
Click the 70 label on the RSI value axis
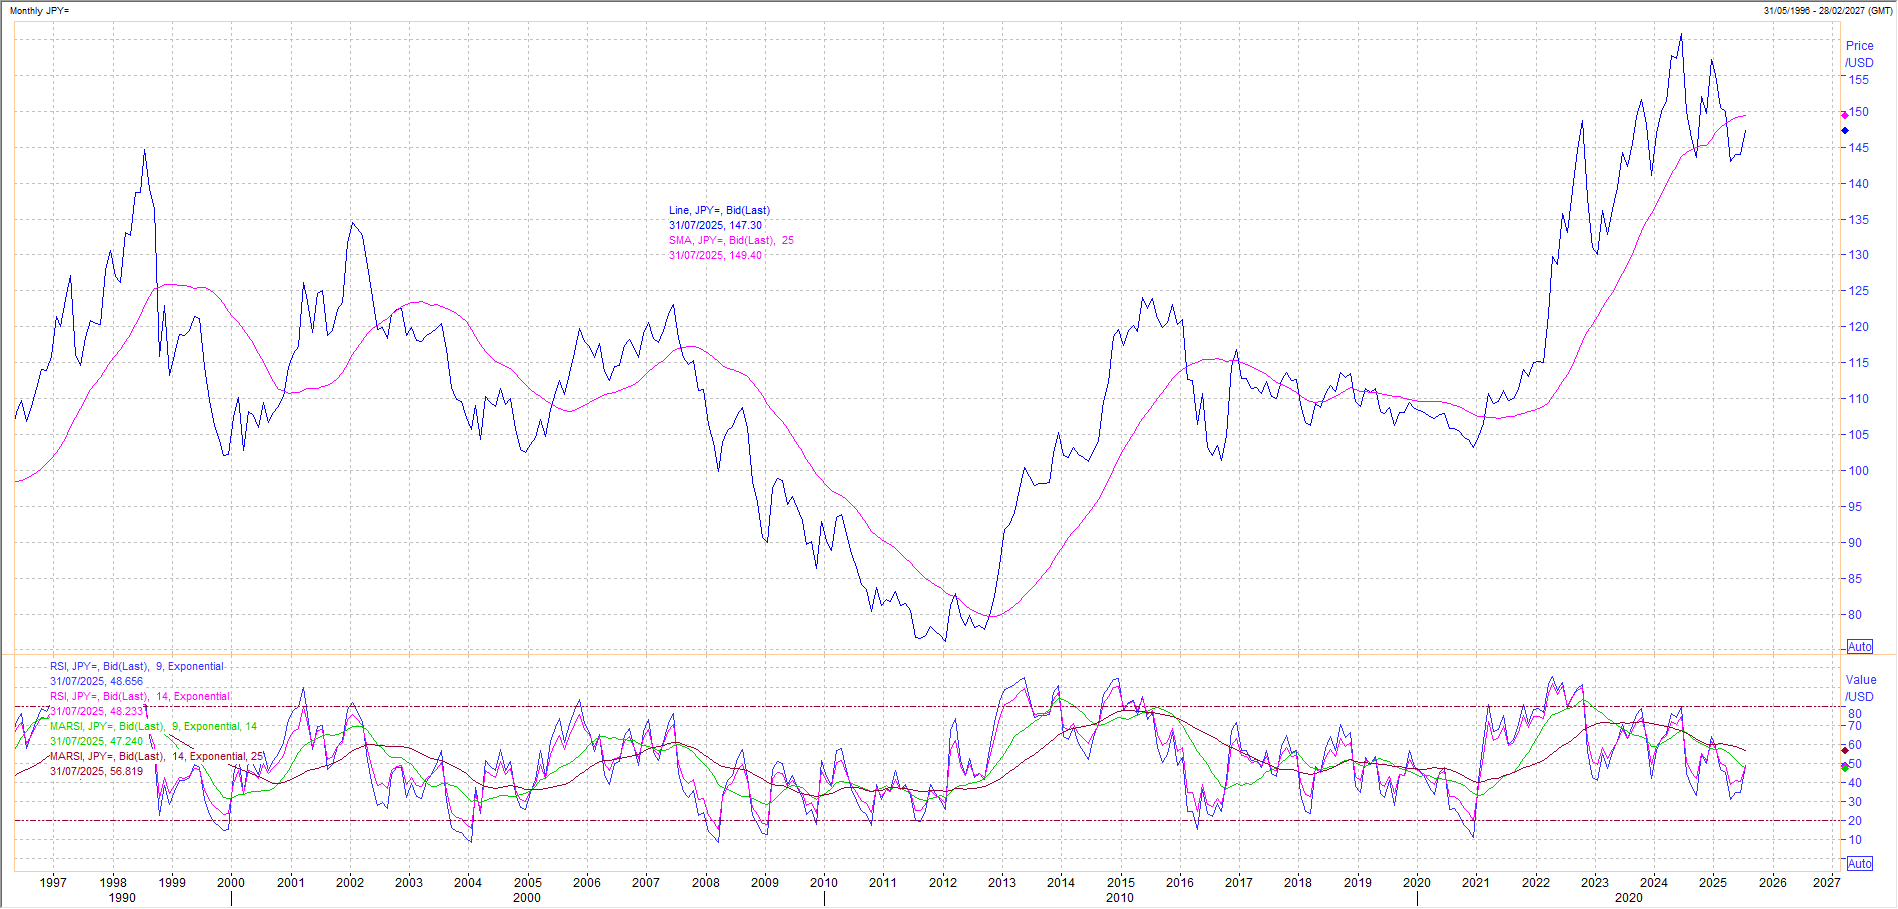[x=1855, y=726]
